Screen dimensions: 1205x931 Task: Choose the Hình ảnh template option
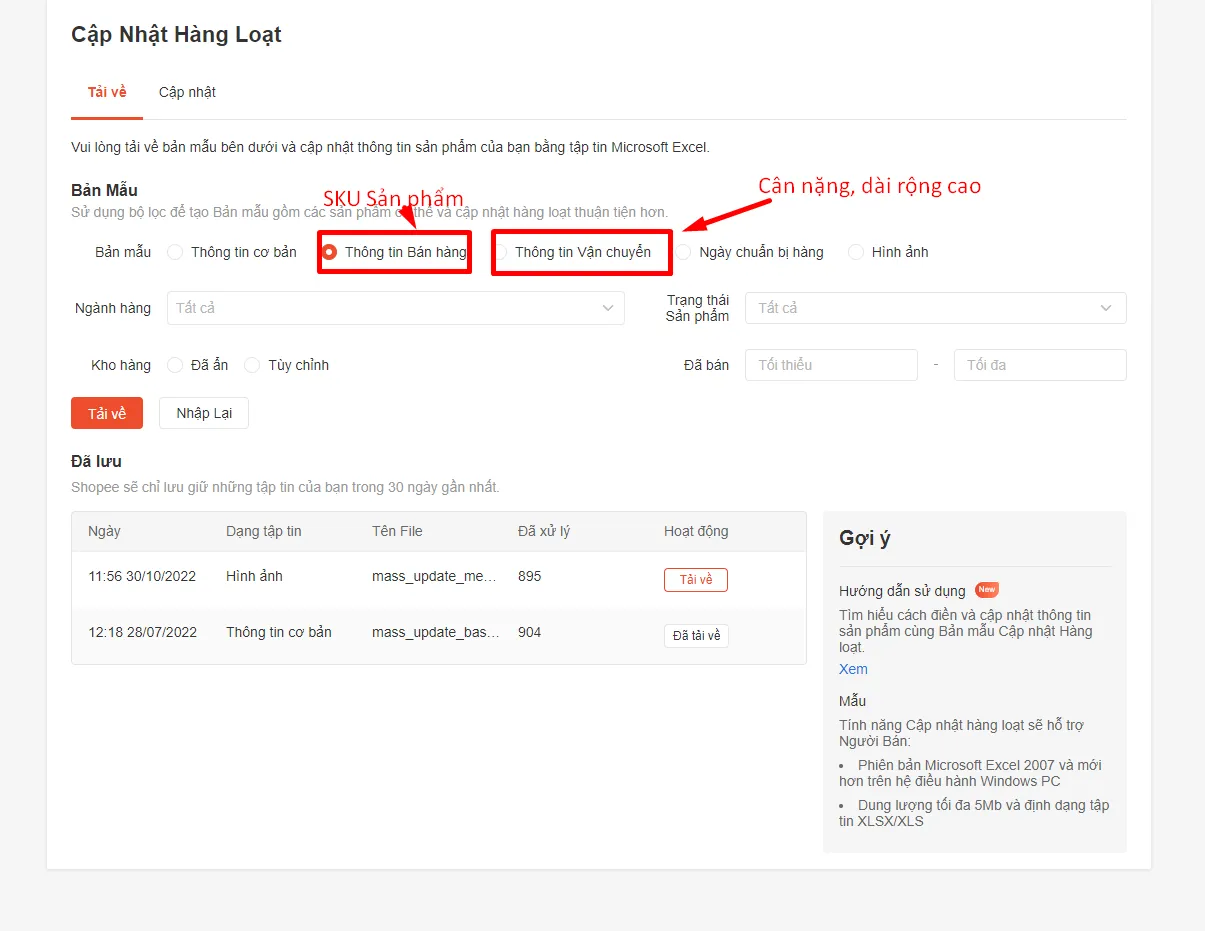pos(888,252)
